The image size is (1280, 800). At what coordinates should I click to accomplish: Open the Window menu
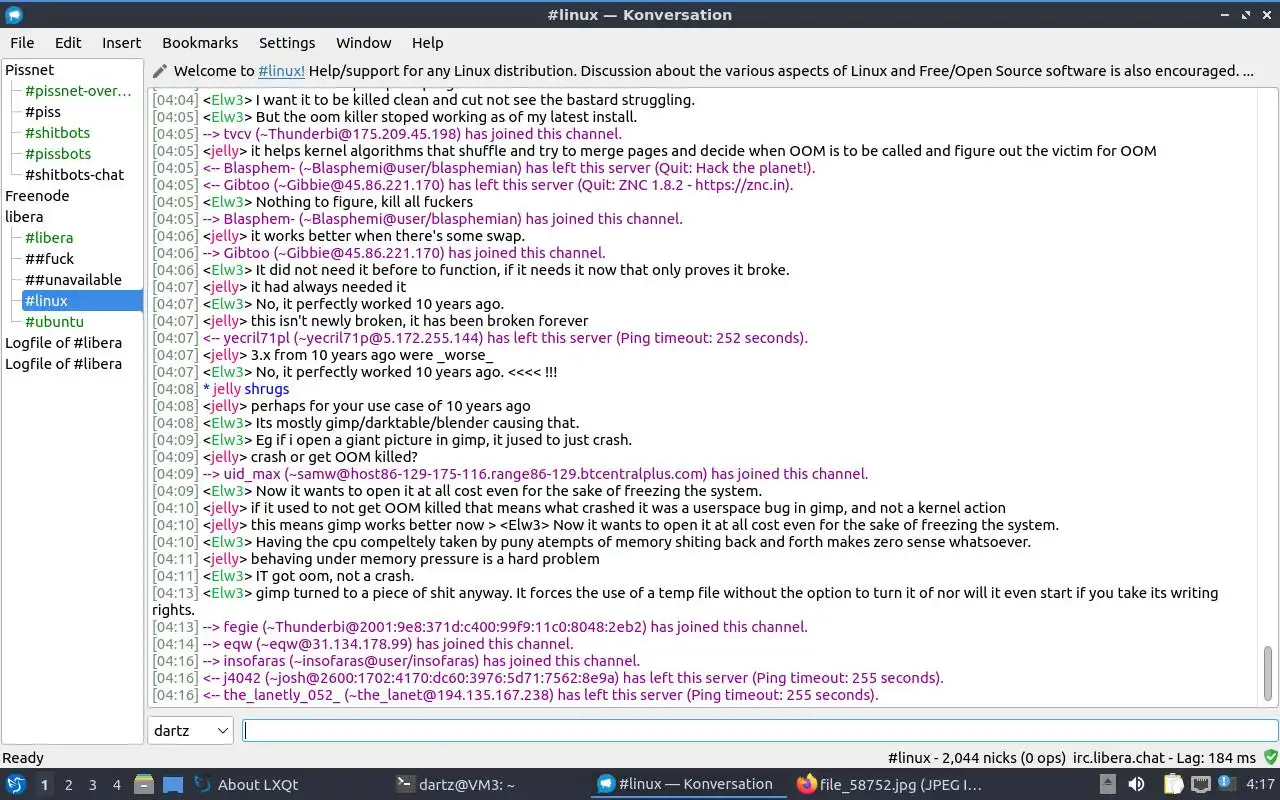tap(363, 43)
